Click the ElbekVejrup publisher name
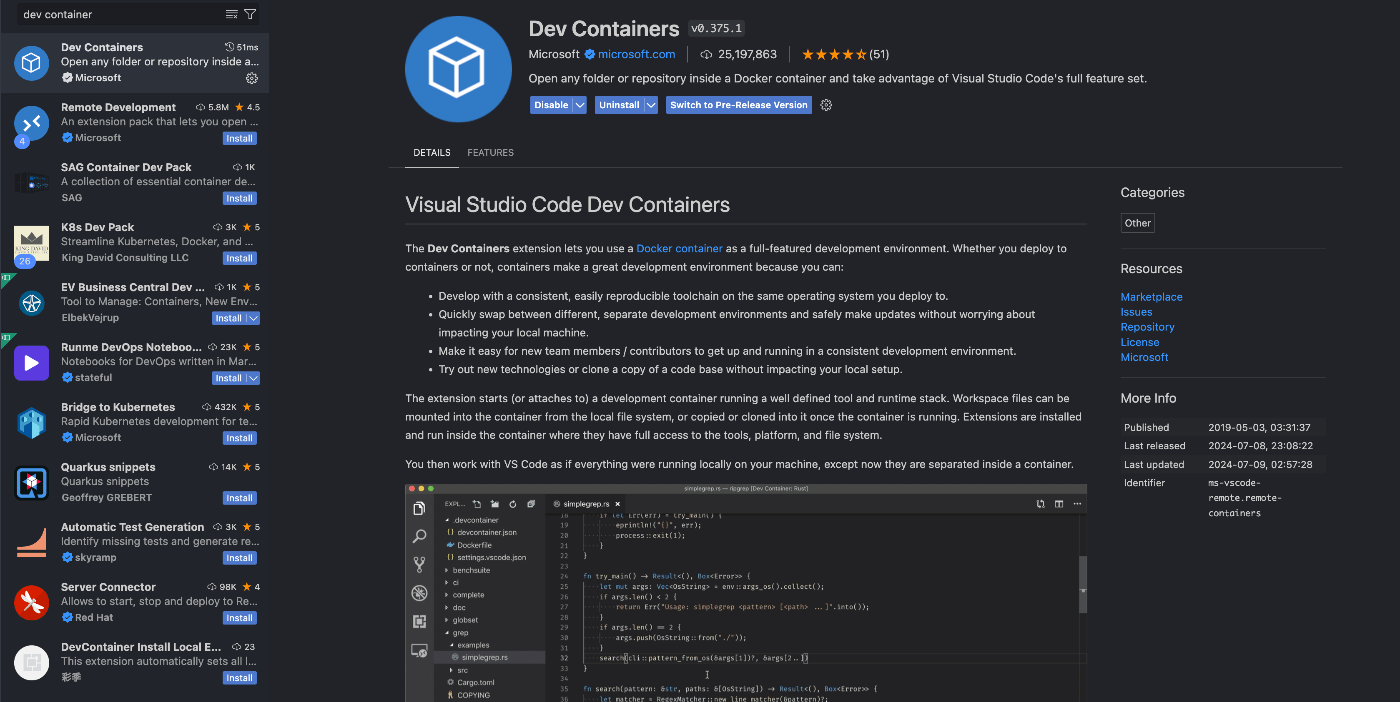Screen dimensions: 1400x702 pyautogui.click(x=90, y=318)
